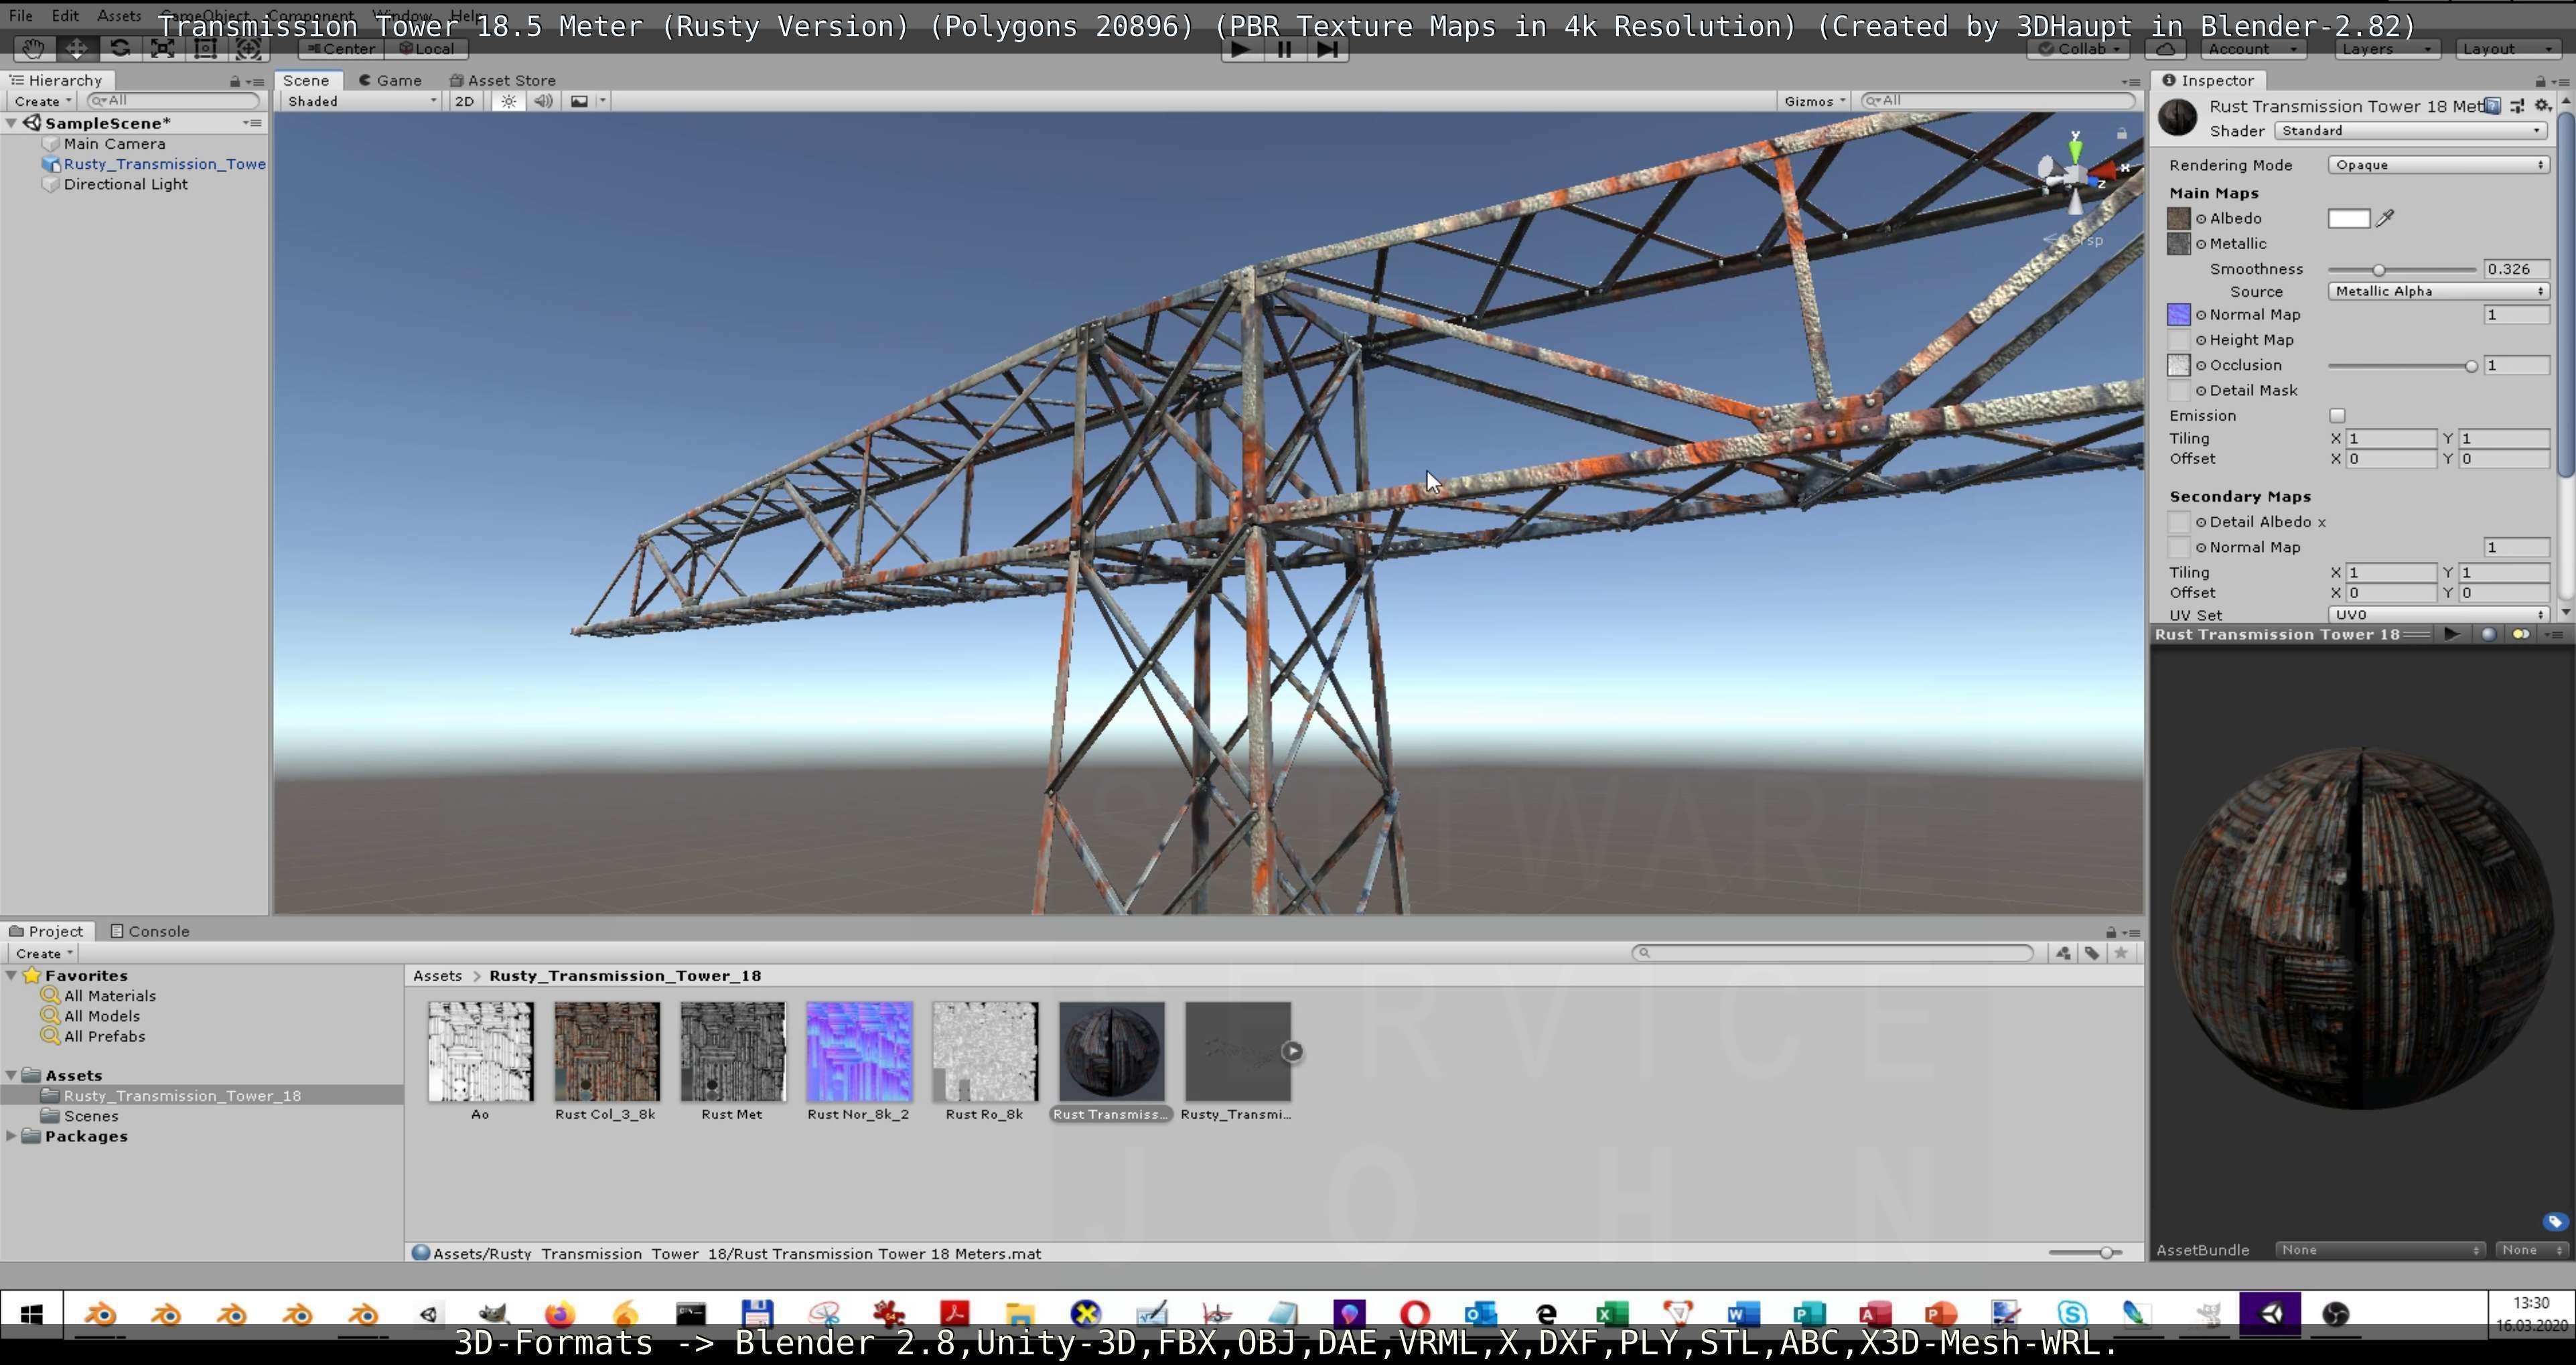Lock the Hierarchy panel

pyautogui.click(x=235, y=81)
